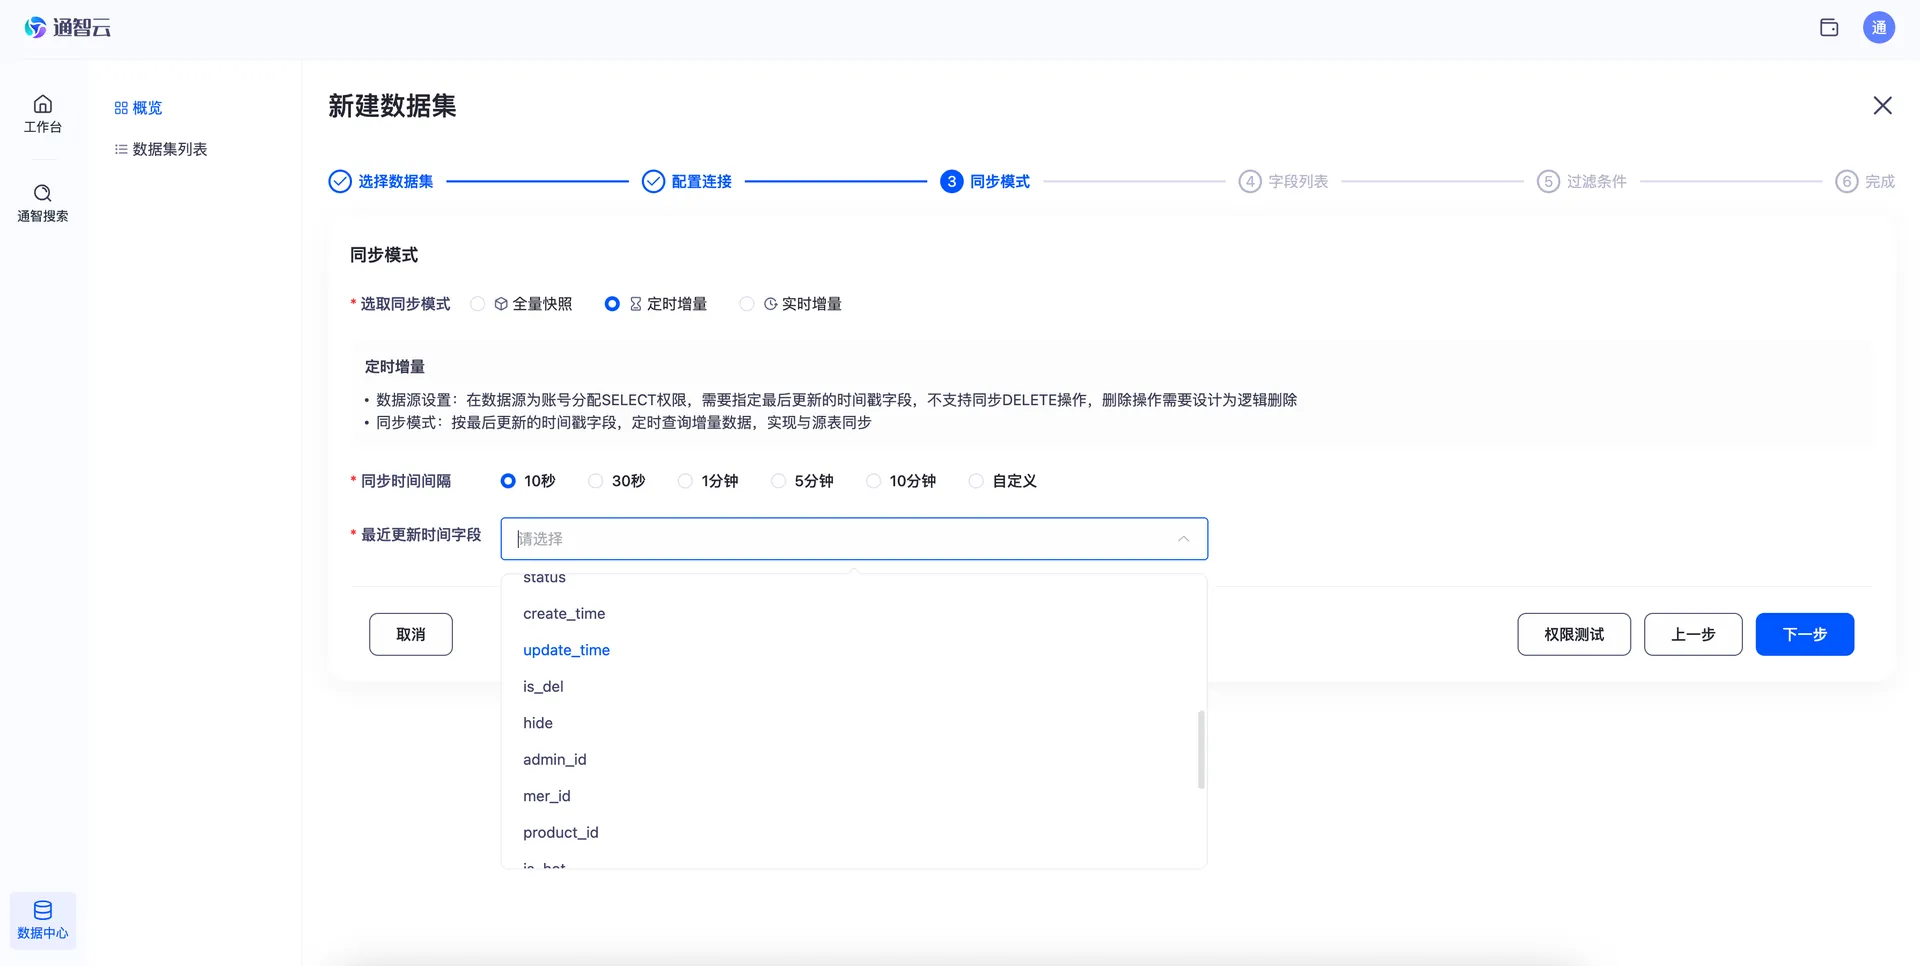
Task: Go to 工作台 home icon
Action: click(43, 104)
